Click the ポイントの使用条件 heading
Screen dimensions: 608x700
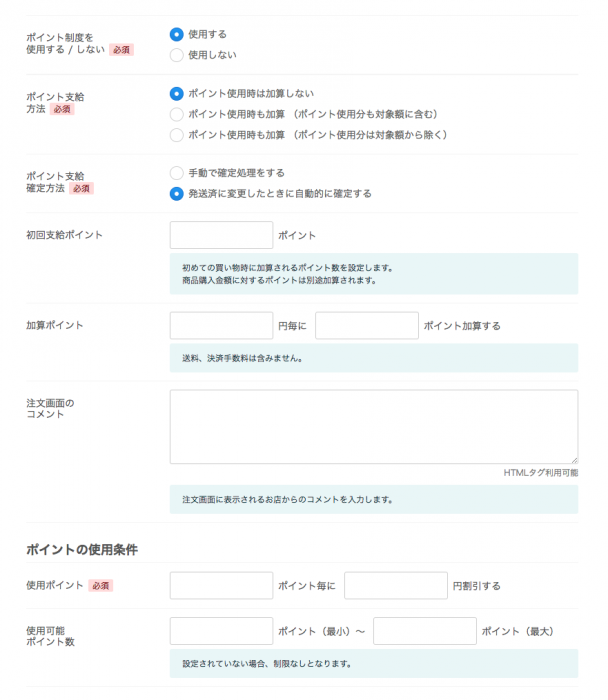(82, 550)
